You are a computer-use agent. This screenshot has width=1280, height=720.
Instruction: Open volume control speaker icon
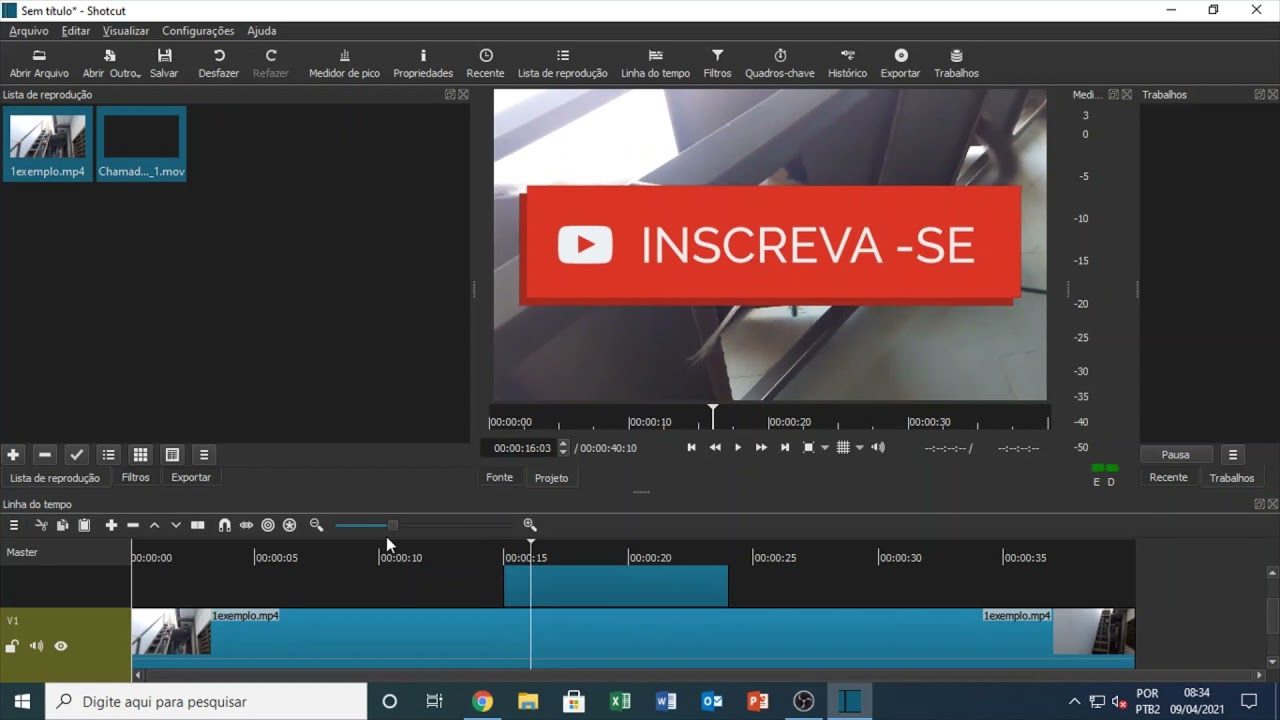[x=878, y=448]
